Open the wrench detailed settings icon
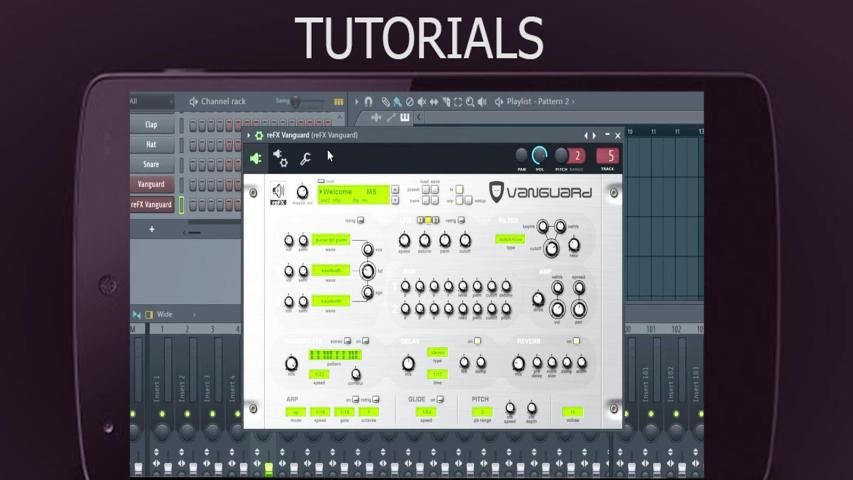 point(305,157)
